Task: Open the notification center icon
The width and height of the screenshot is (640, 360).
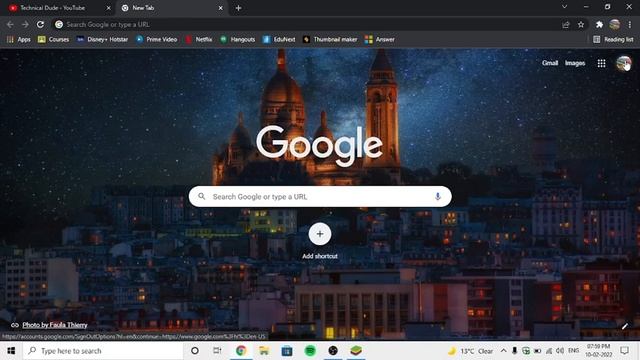Action: (x=624, y=351)
